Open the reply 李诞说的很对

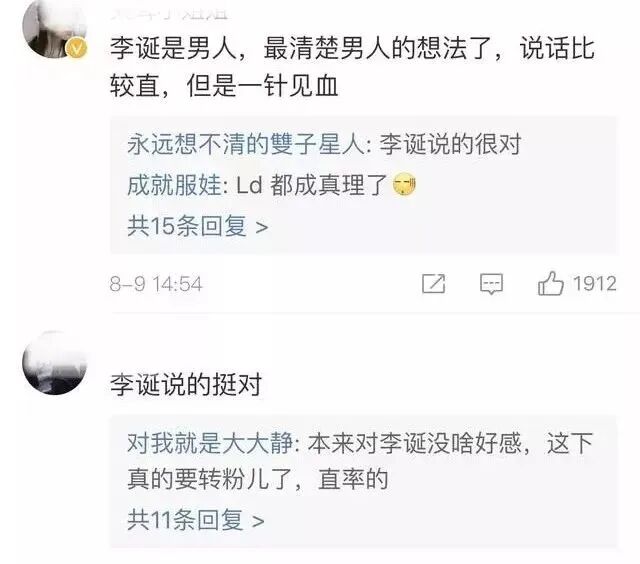click(451, 144)
